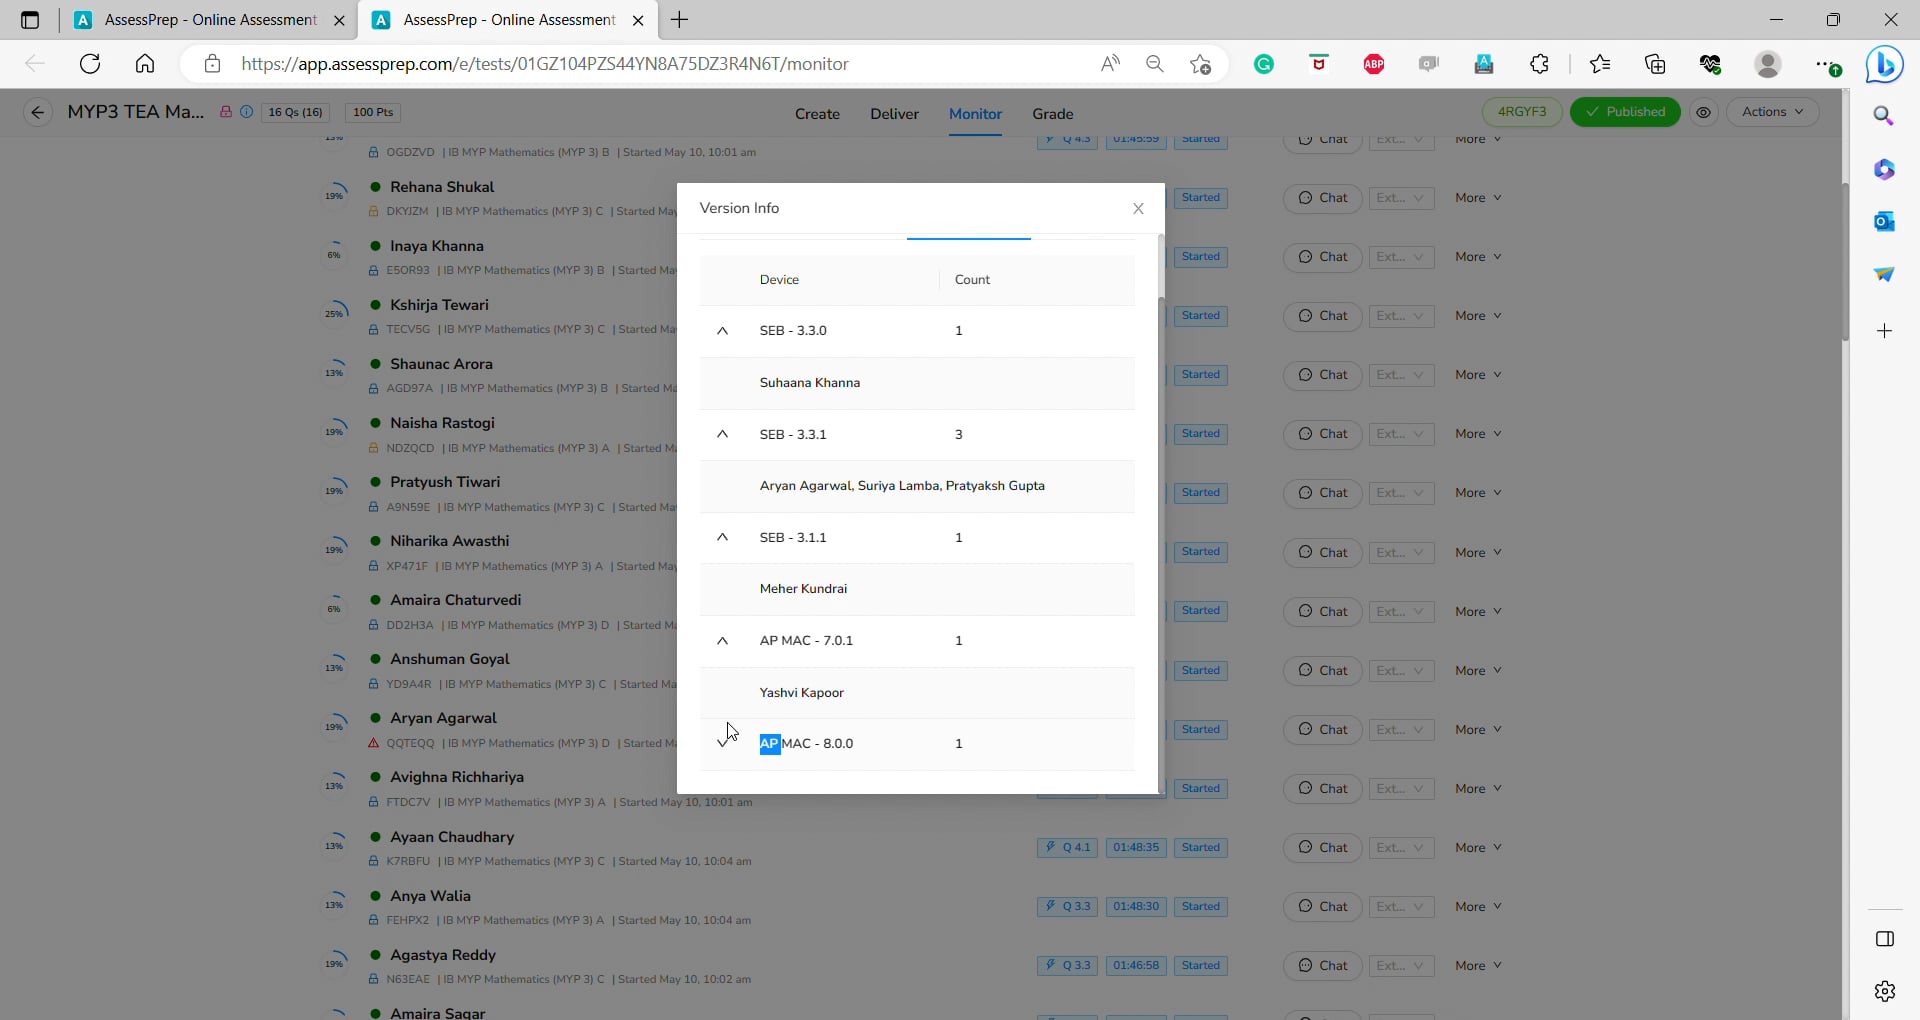Open the Outlook sidebar icon

pos(1884,221)
